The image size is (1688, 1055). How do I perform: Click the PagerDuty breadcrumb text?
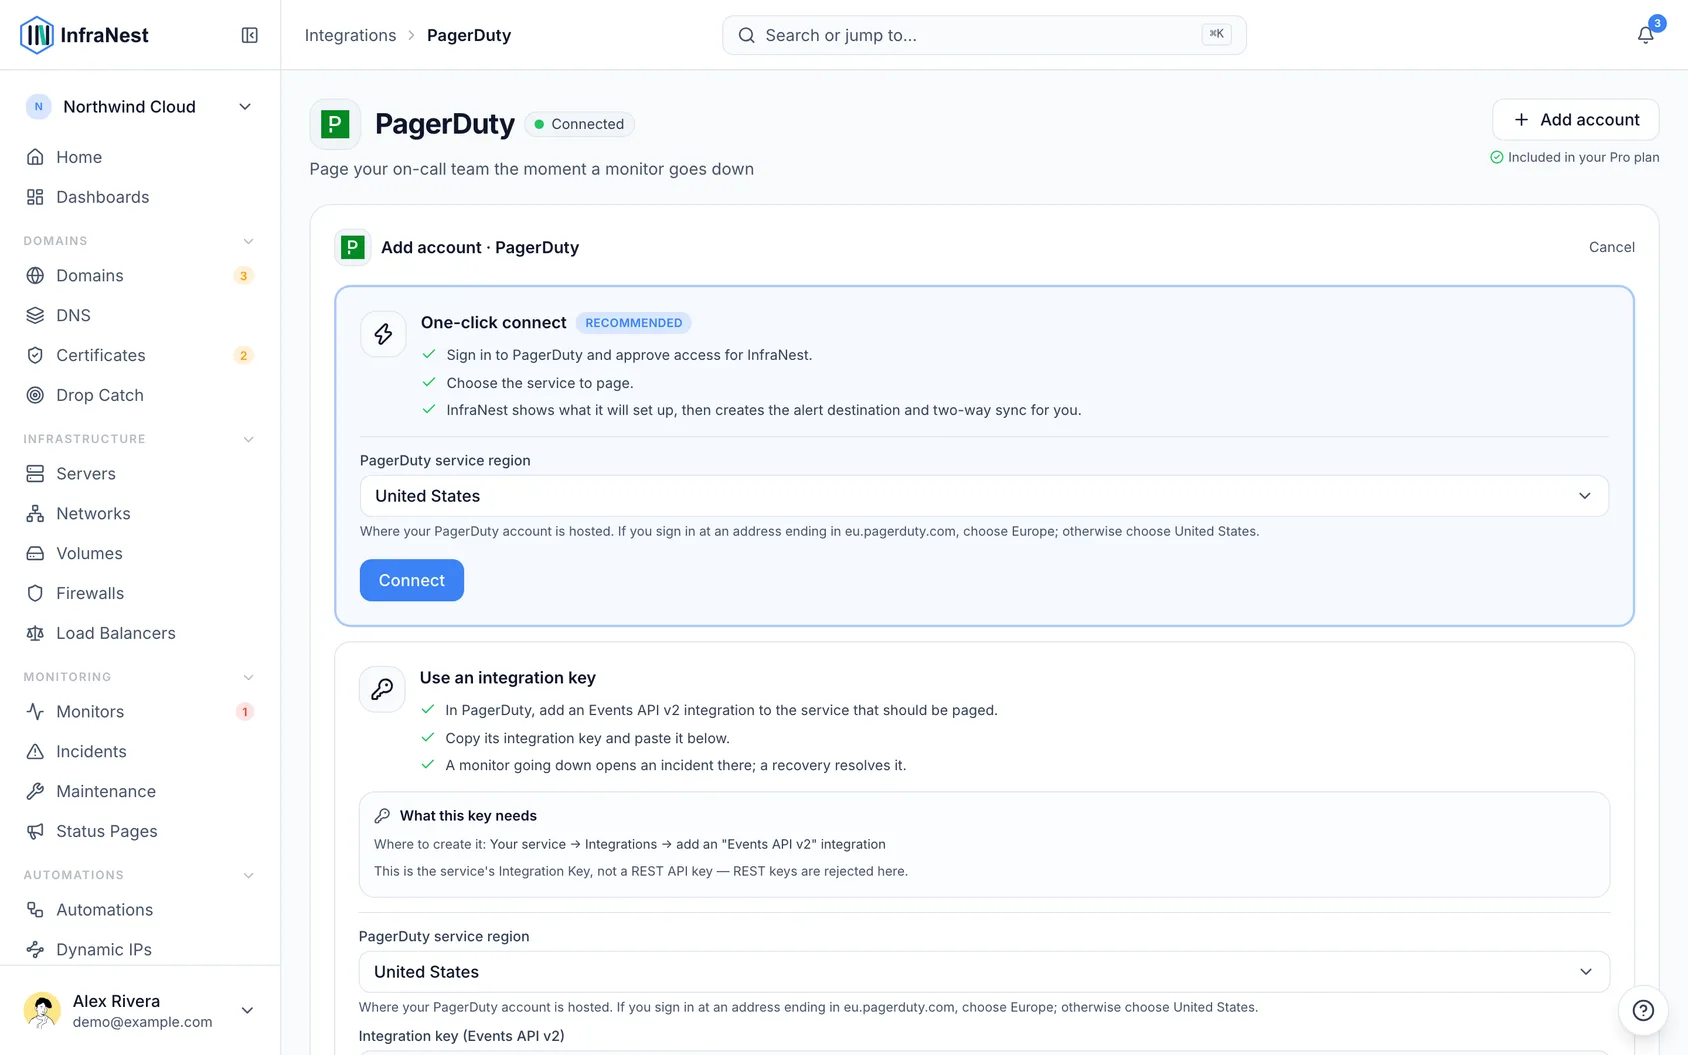(469, 35)
